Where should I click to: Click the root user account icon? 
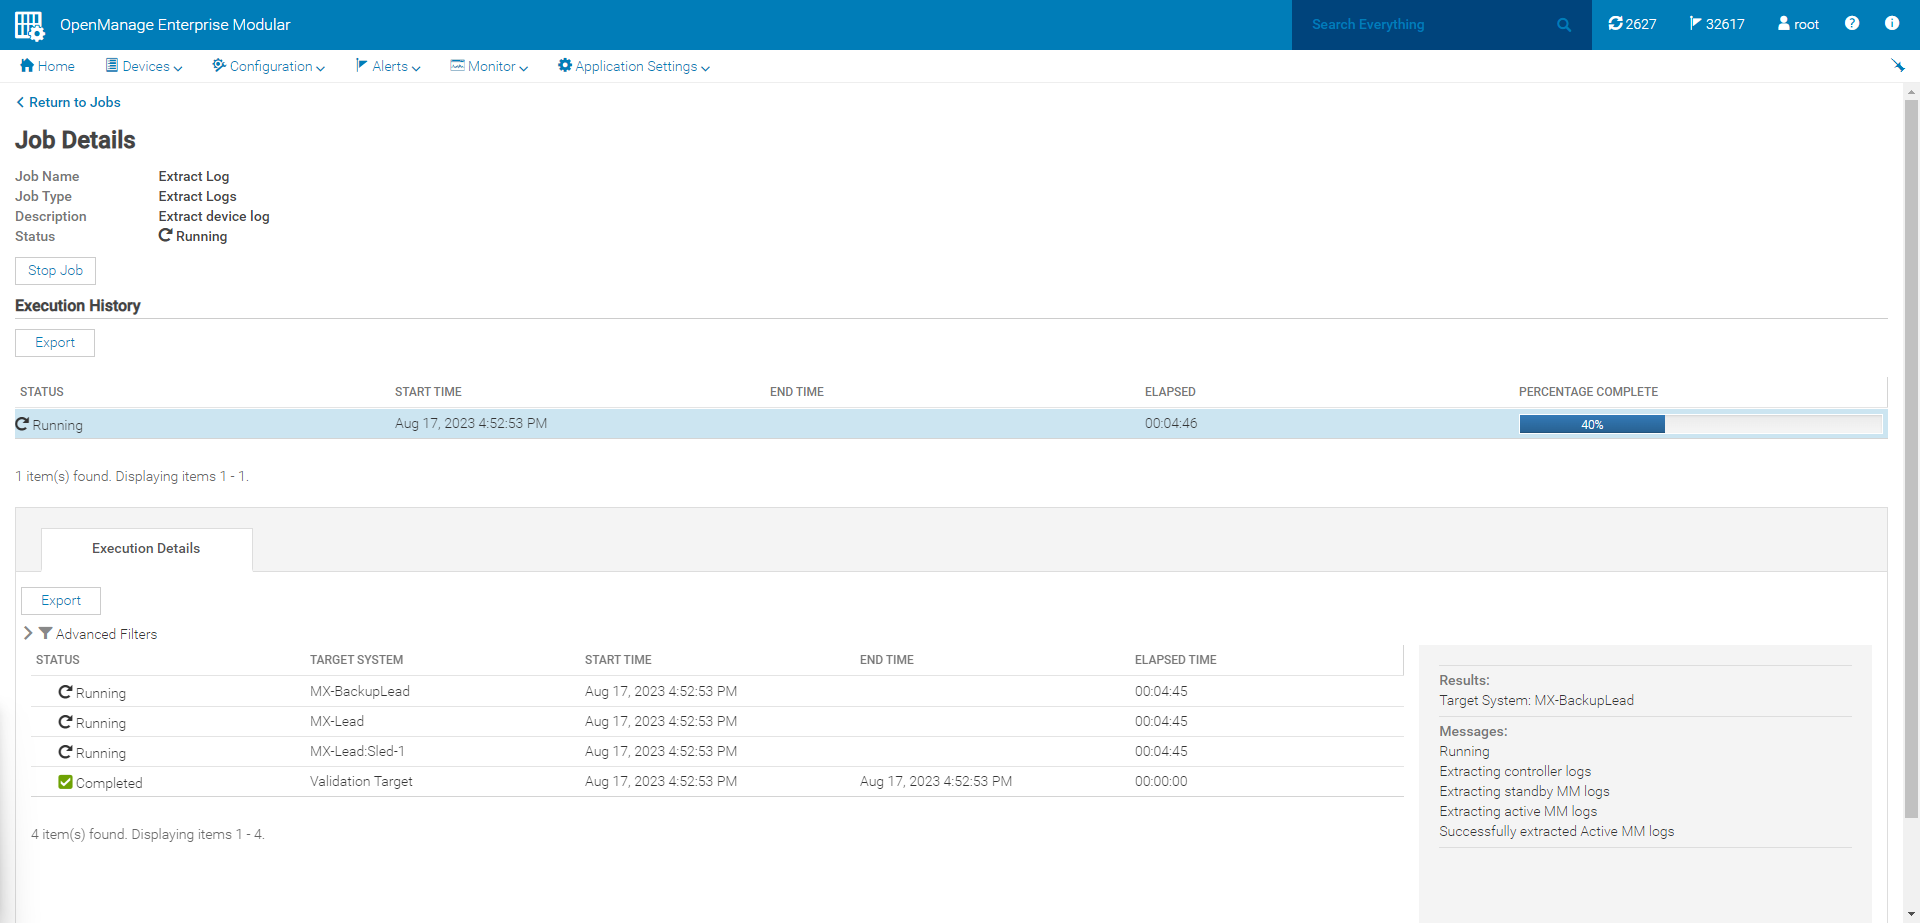tap(1785, 23)
